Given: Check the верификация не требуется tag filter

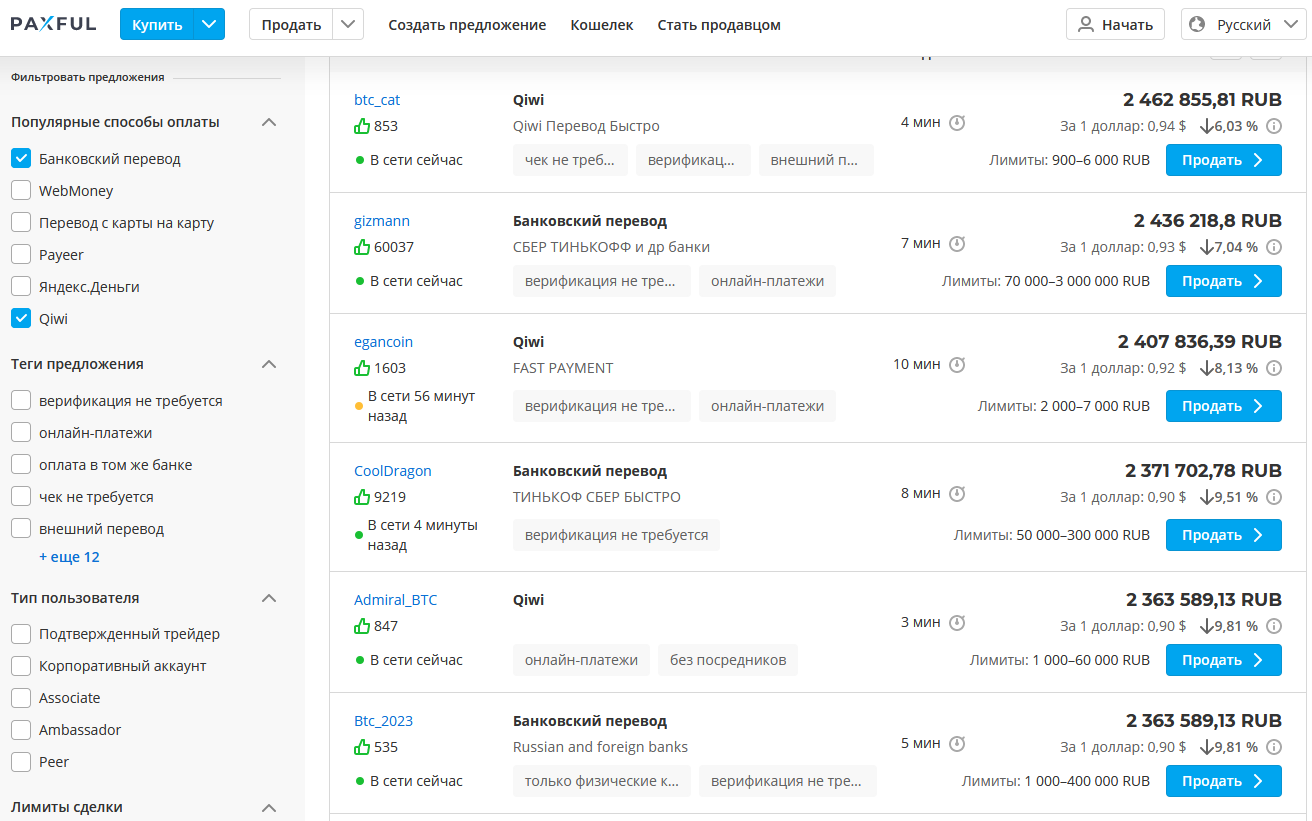Looking at the screenshot, I should coord(21,401).
